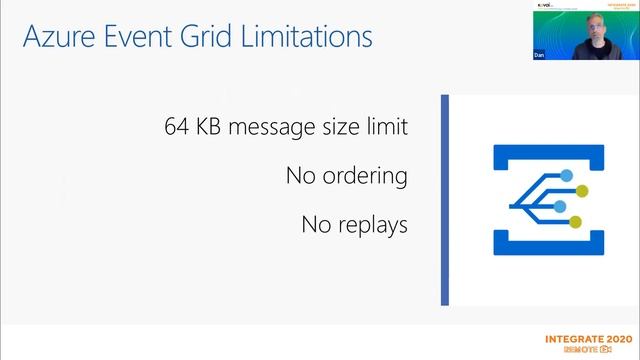Screen dimensions: 640x360
Task: Click the vertical blue divider bar
Action: (445, 200)
